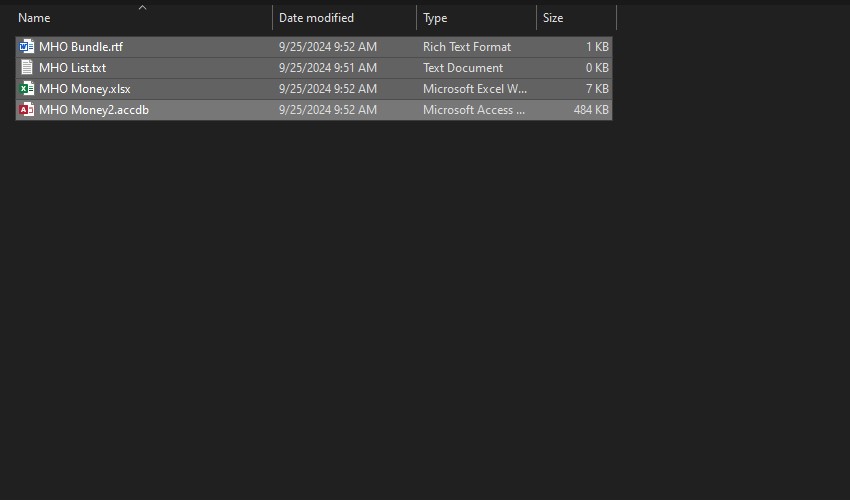Click the text document icon for MHO List.txt

point(27,68)
